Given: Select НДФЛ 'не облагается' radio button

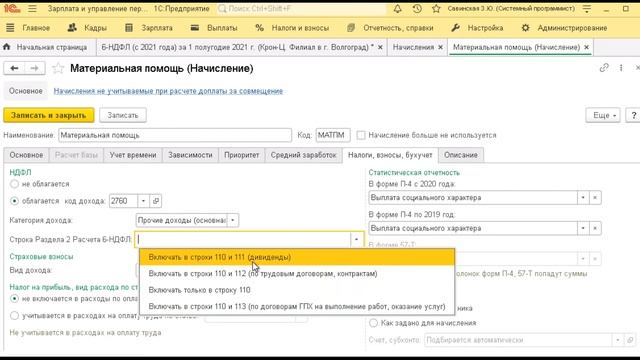Looking at the screenshot, I should [x=14, y=184].
